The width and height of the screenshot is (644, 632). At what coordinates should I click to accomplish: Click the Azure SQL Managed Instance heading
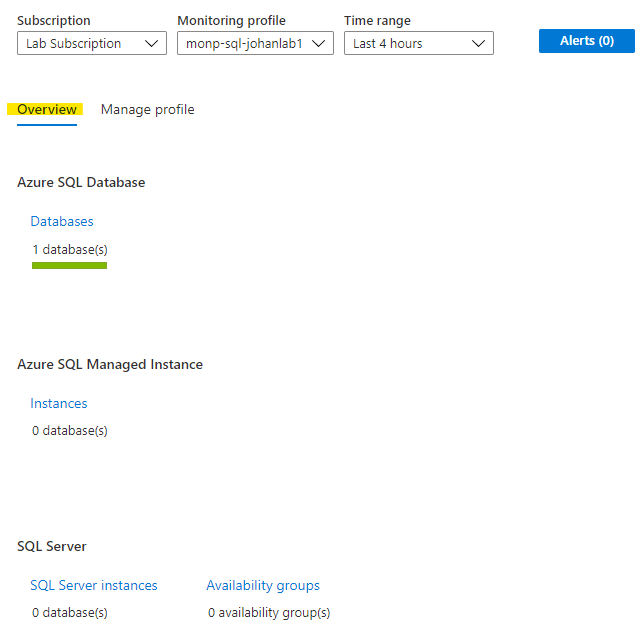tap(110, 365)
